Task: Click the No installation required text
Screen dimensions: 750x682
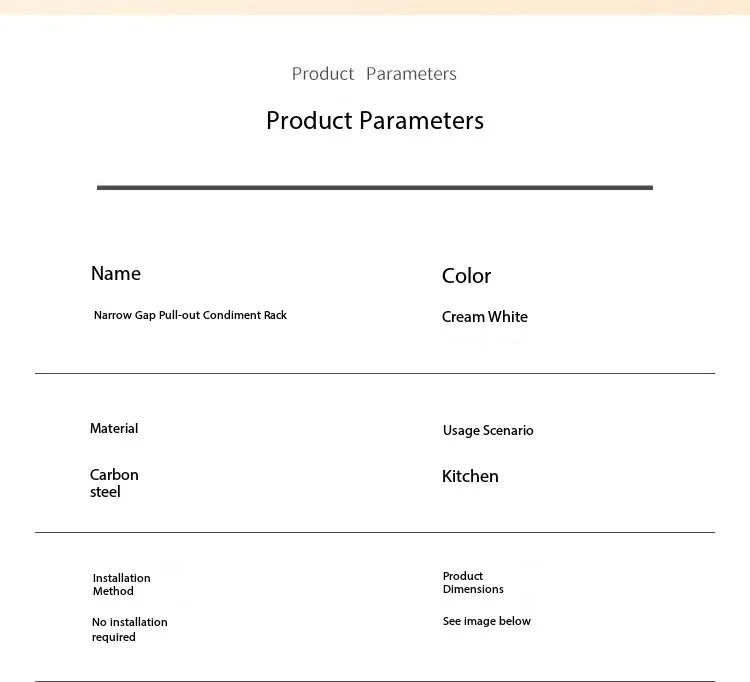Action: click(130, 629)
